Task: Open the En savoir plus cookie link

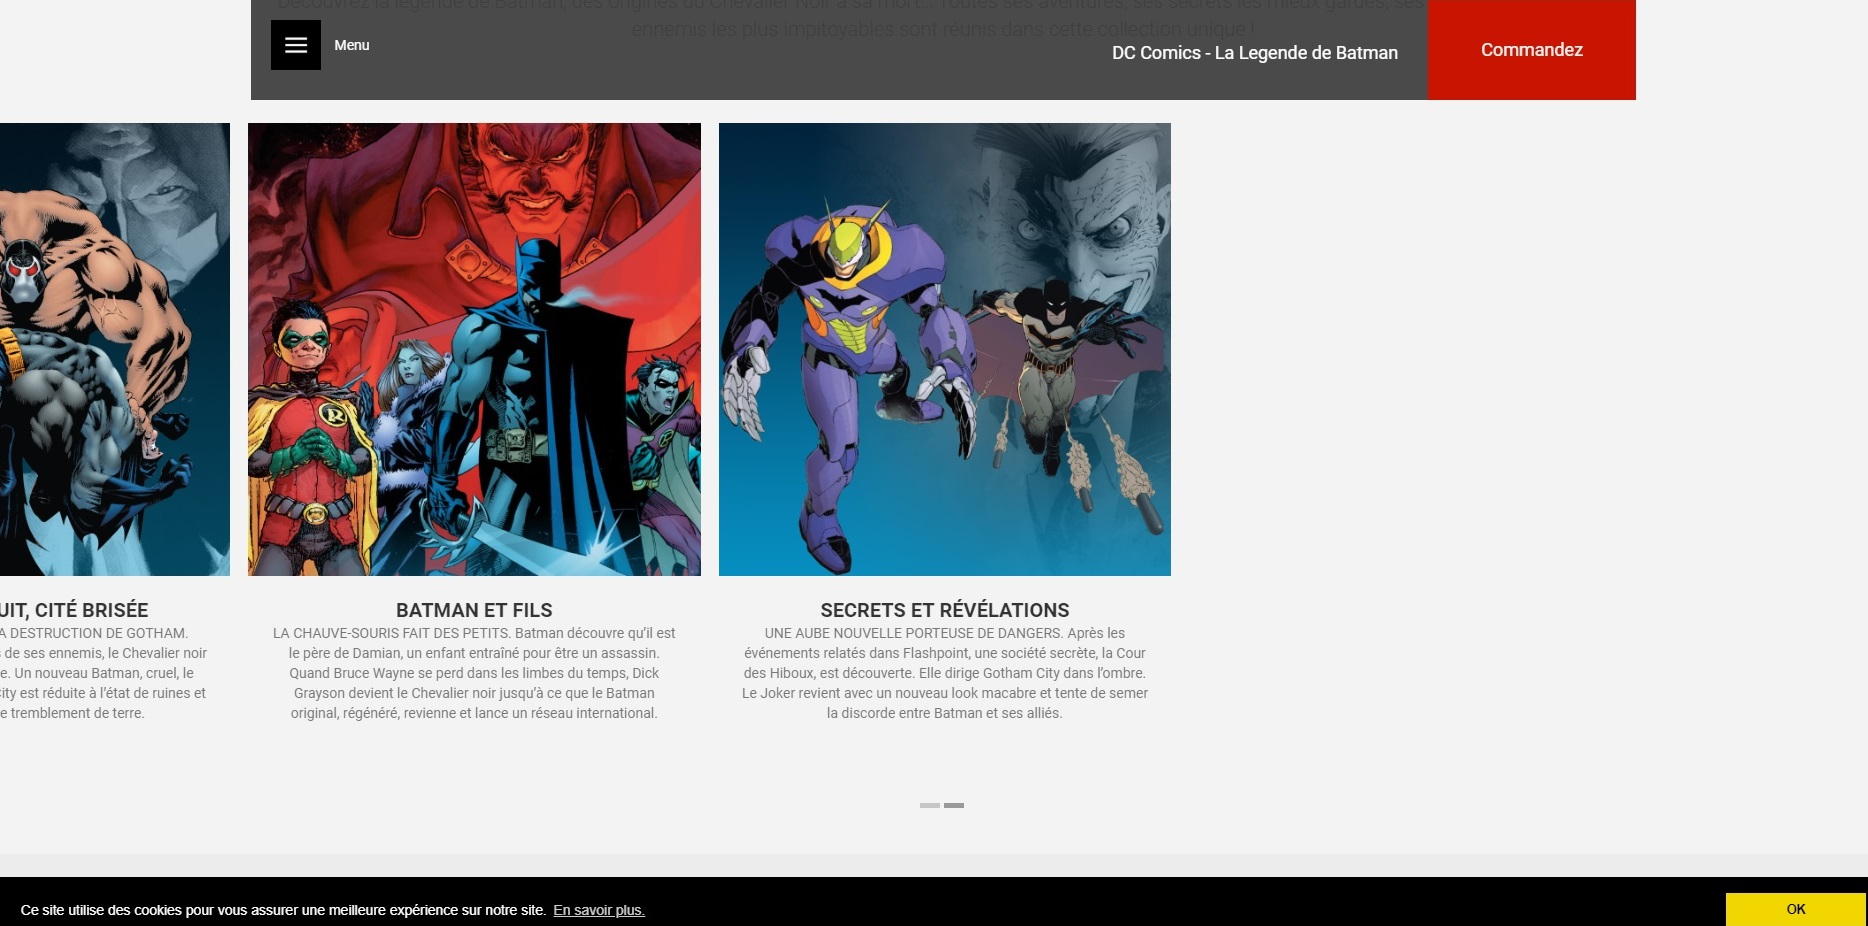Action: pos(598,910)
